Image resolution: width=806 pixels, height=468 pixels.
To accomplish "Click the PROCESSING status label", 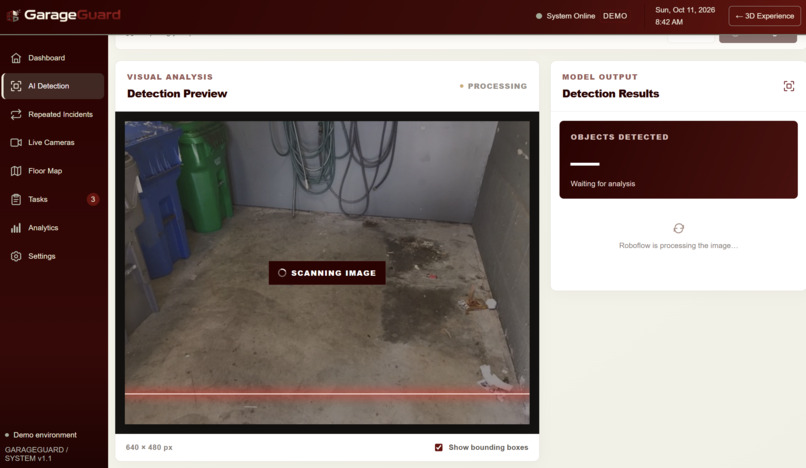I will point(497,86).
